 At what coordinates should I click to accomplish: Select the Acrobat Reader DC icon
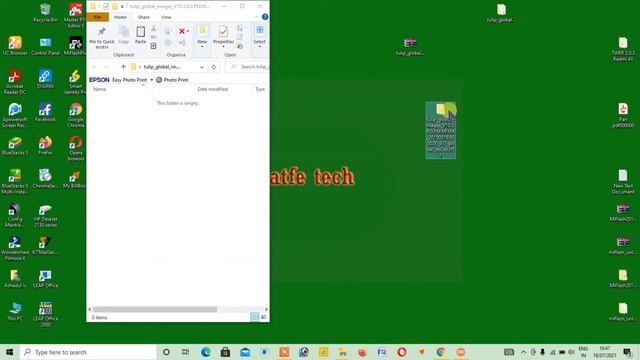(15, 82)
